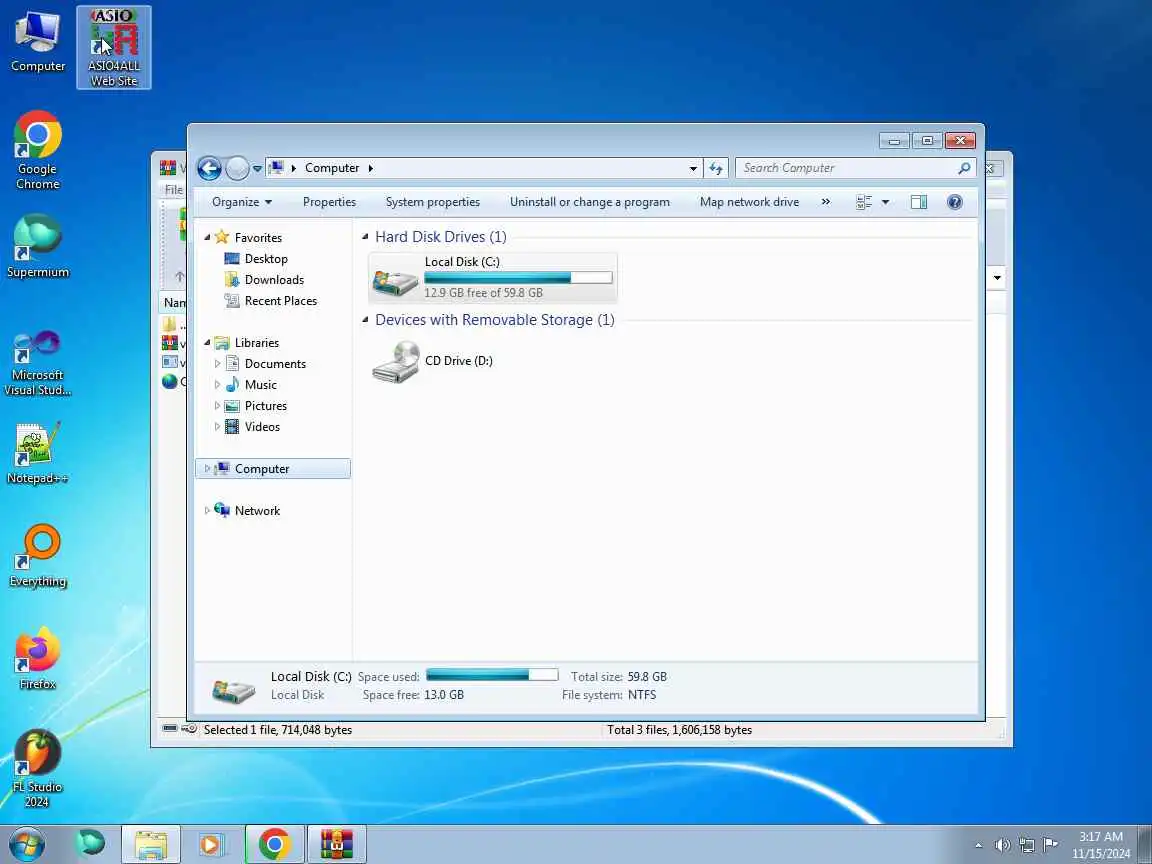Expand the Documents library node
This screenshot has height=864, width=1152.
tap(217, 364)
